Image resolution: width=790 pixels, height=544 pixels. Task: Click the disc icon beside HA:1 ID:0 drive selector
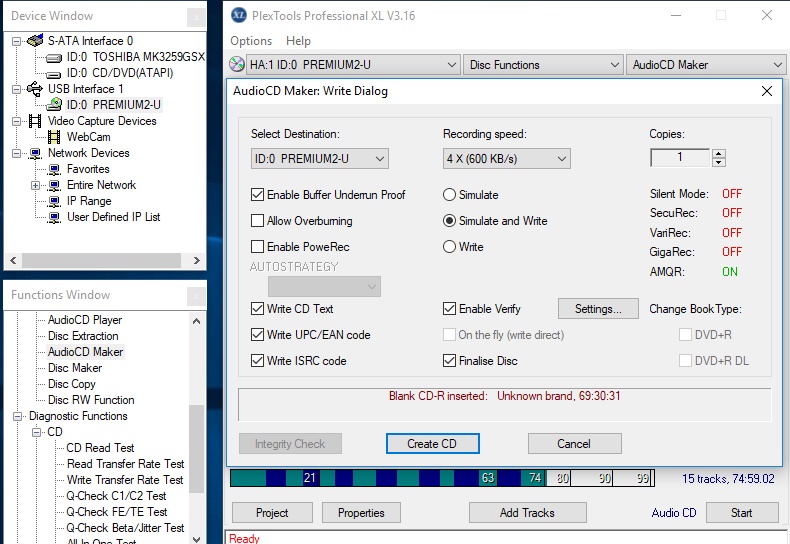[x=237, y=64]
